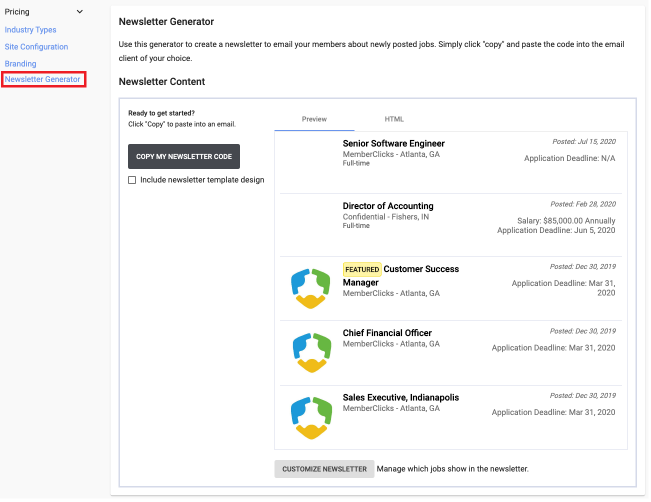Viewport: 651px width, 502px height.
Task: Click MemberClicks logo beside Customer Success Manager
Action: (311, 288)
